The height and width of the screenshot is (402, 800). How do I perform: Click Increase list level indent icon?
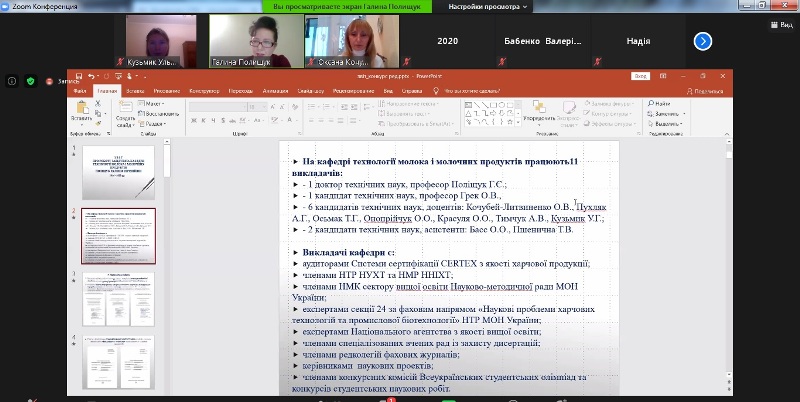354,107
